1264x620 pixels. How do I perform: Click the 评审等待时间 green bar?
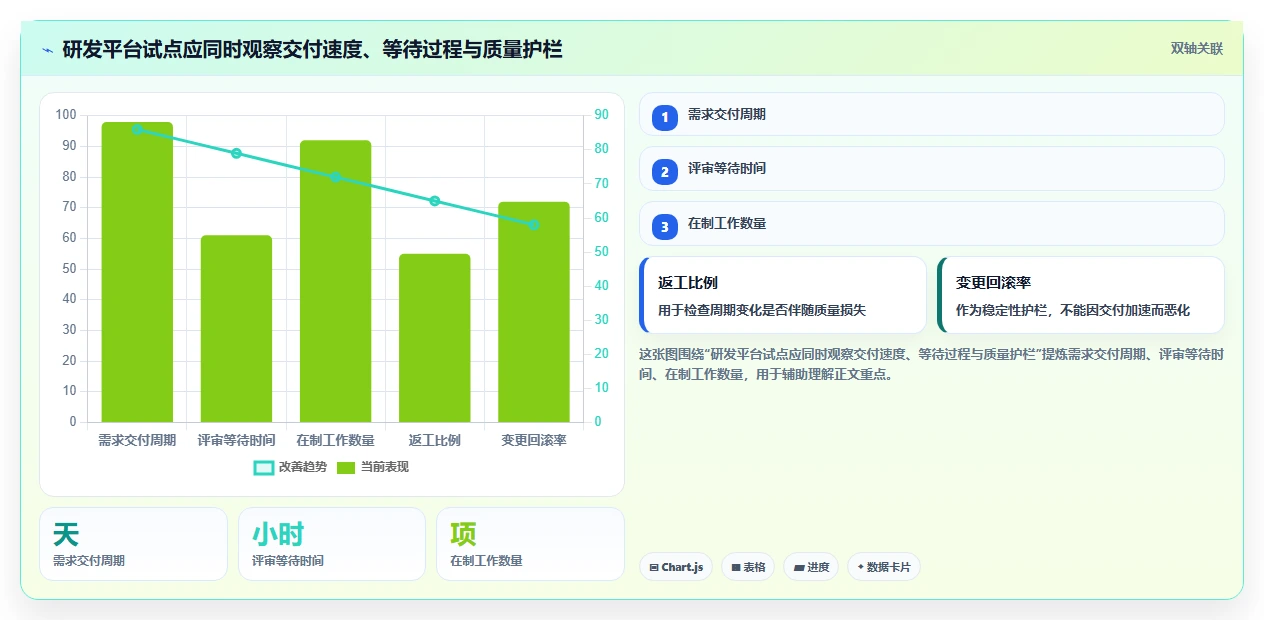click(x=236, y=329)
